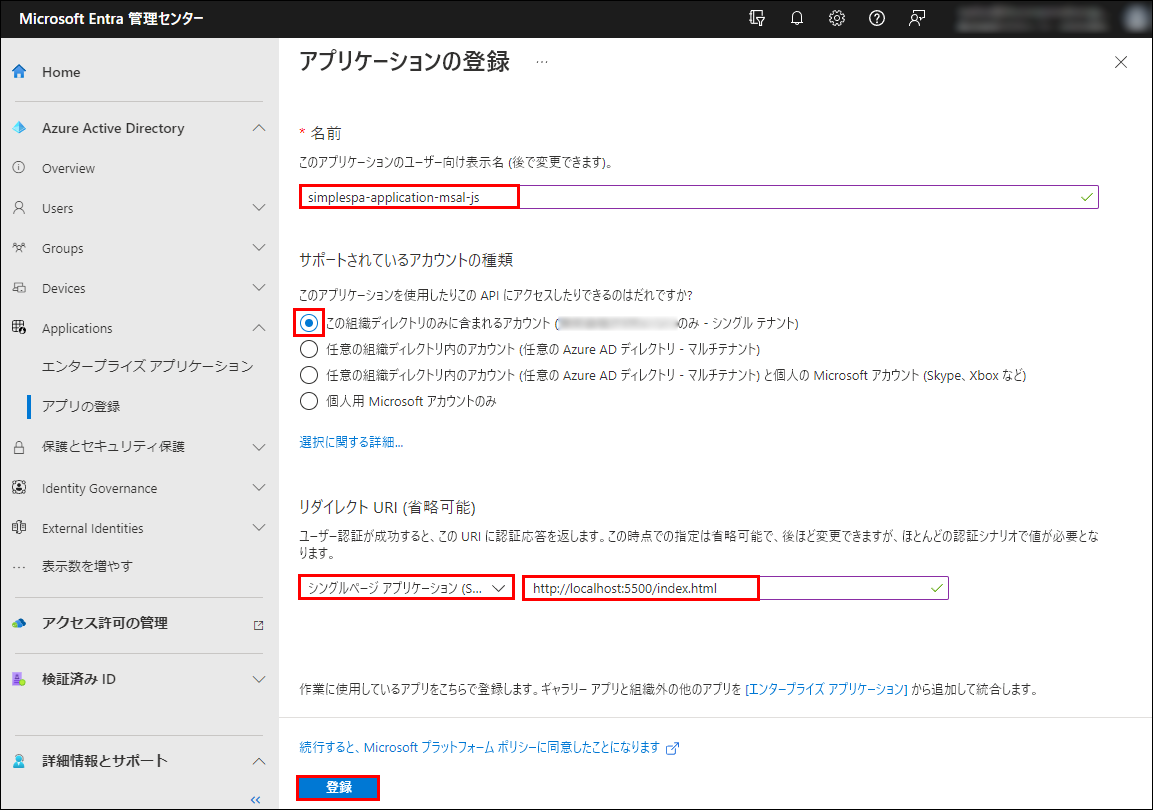Image resolution: width=1153 pixels, height=810 pixels.
Task: Click the 検証済み ID badge icon
Action: (x=19, y=678)
